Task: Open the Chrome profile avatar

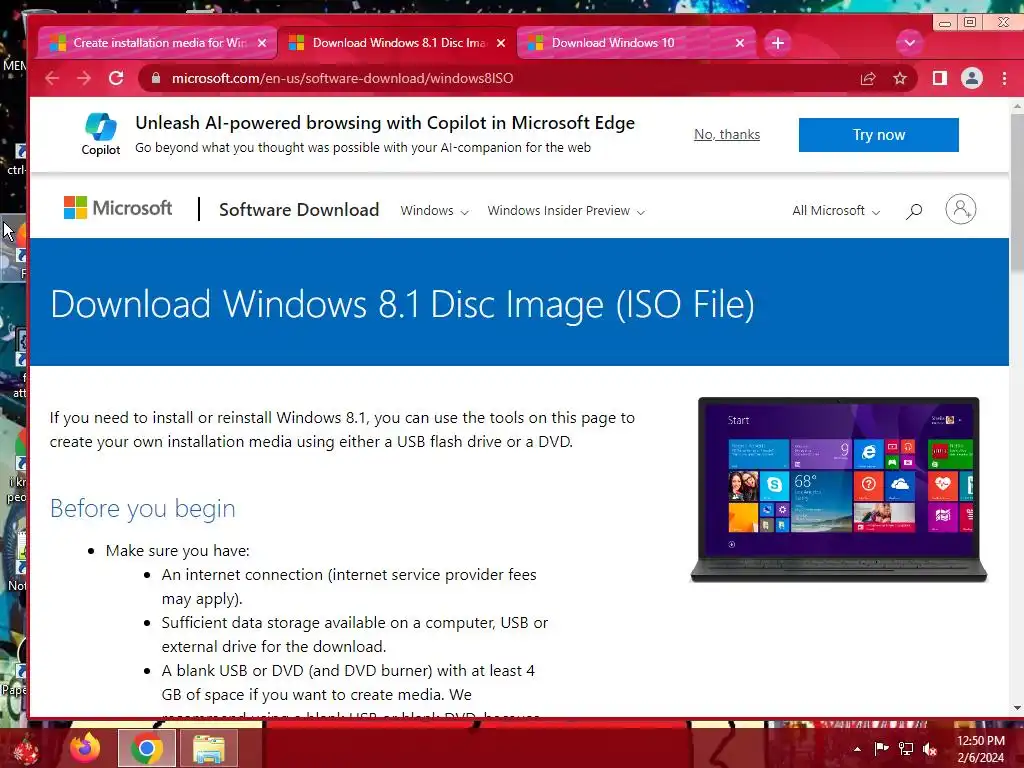Action: point(972,78)
